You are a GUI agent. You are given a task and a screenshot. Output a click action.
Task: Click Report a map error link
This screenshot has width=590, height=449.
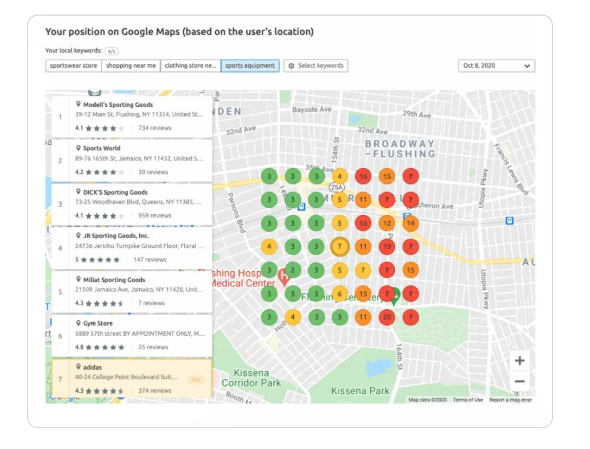511,400
